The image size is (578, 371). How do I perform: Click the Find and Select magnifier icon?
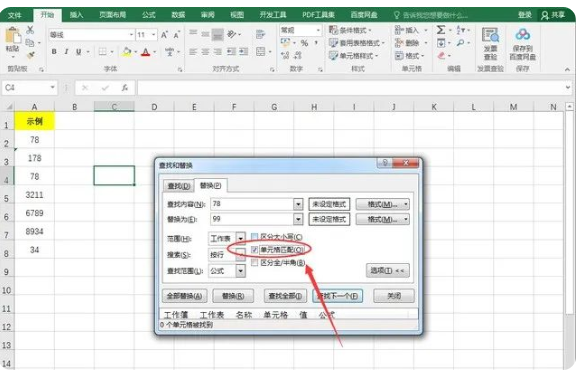(x=460, y=43)
